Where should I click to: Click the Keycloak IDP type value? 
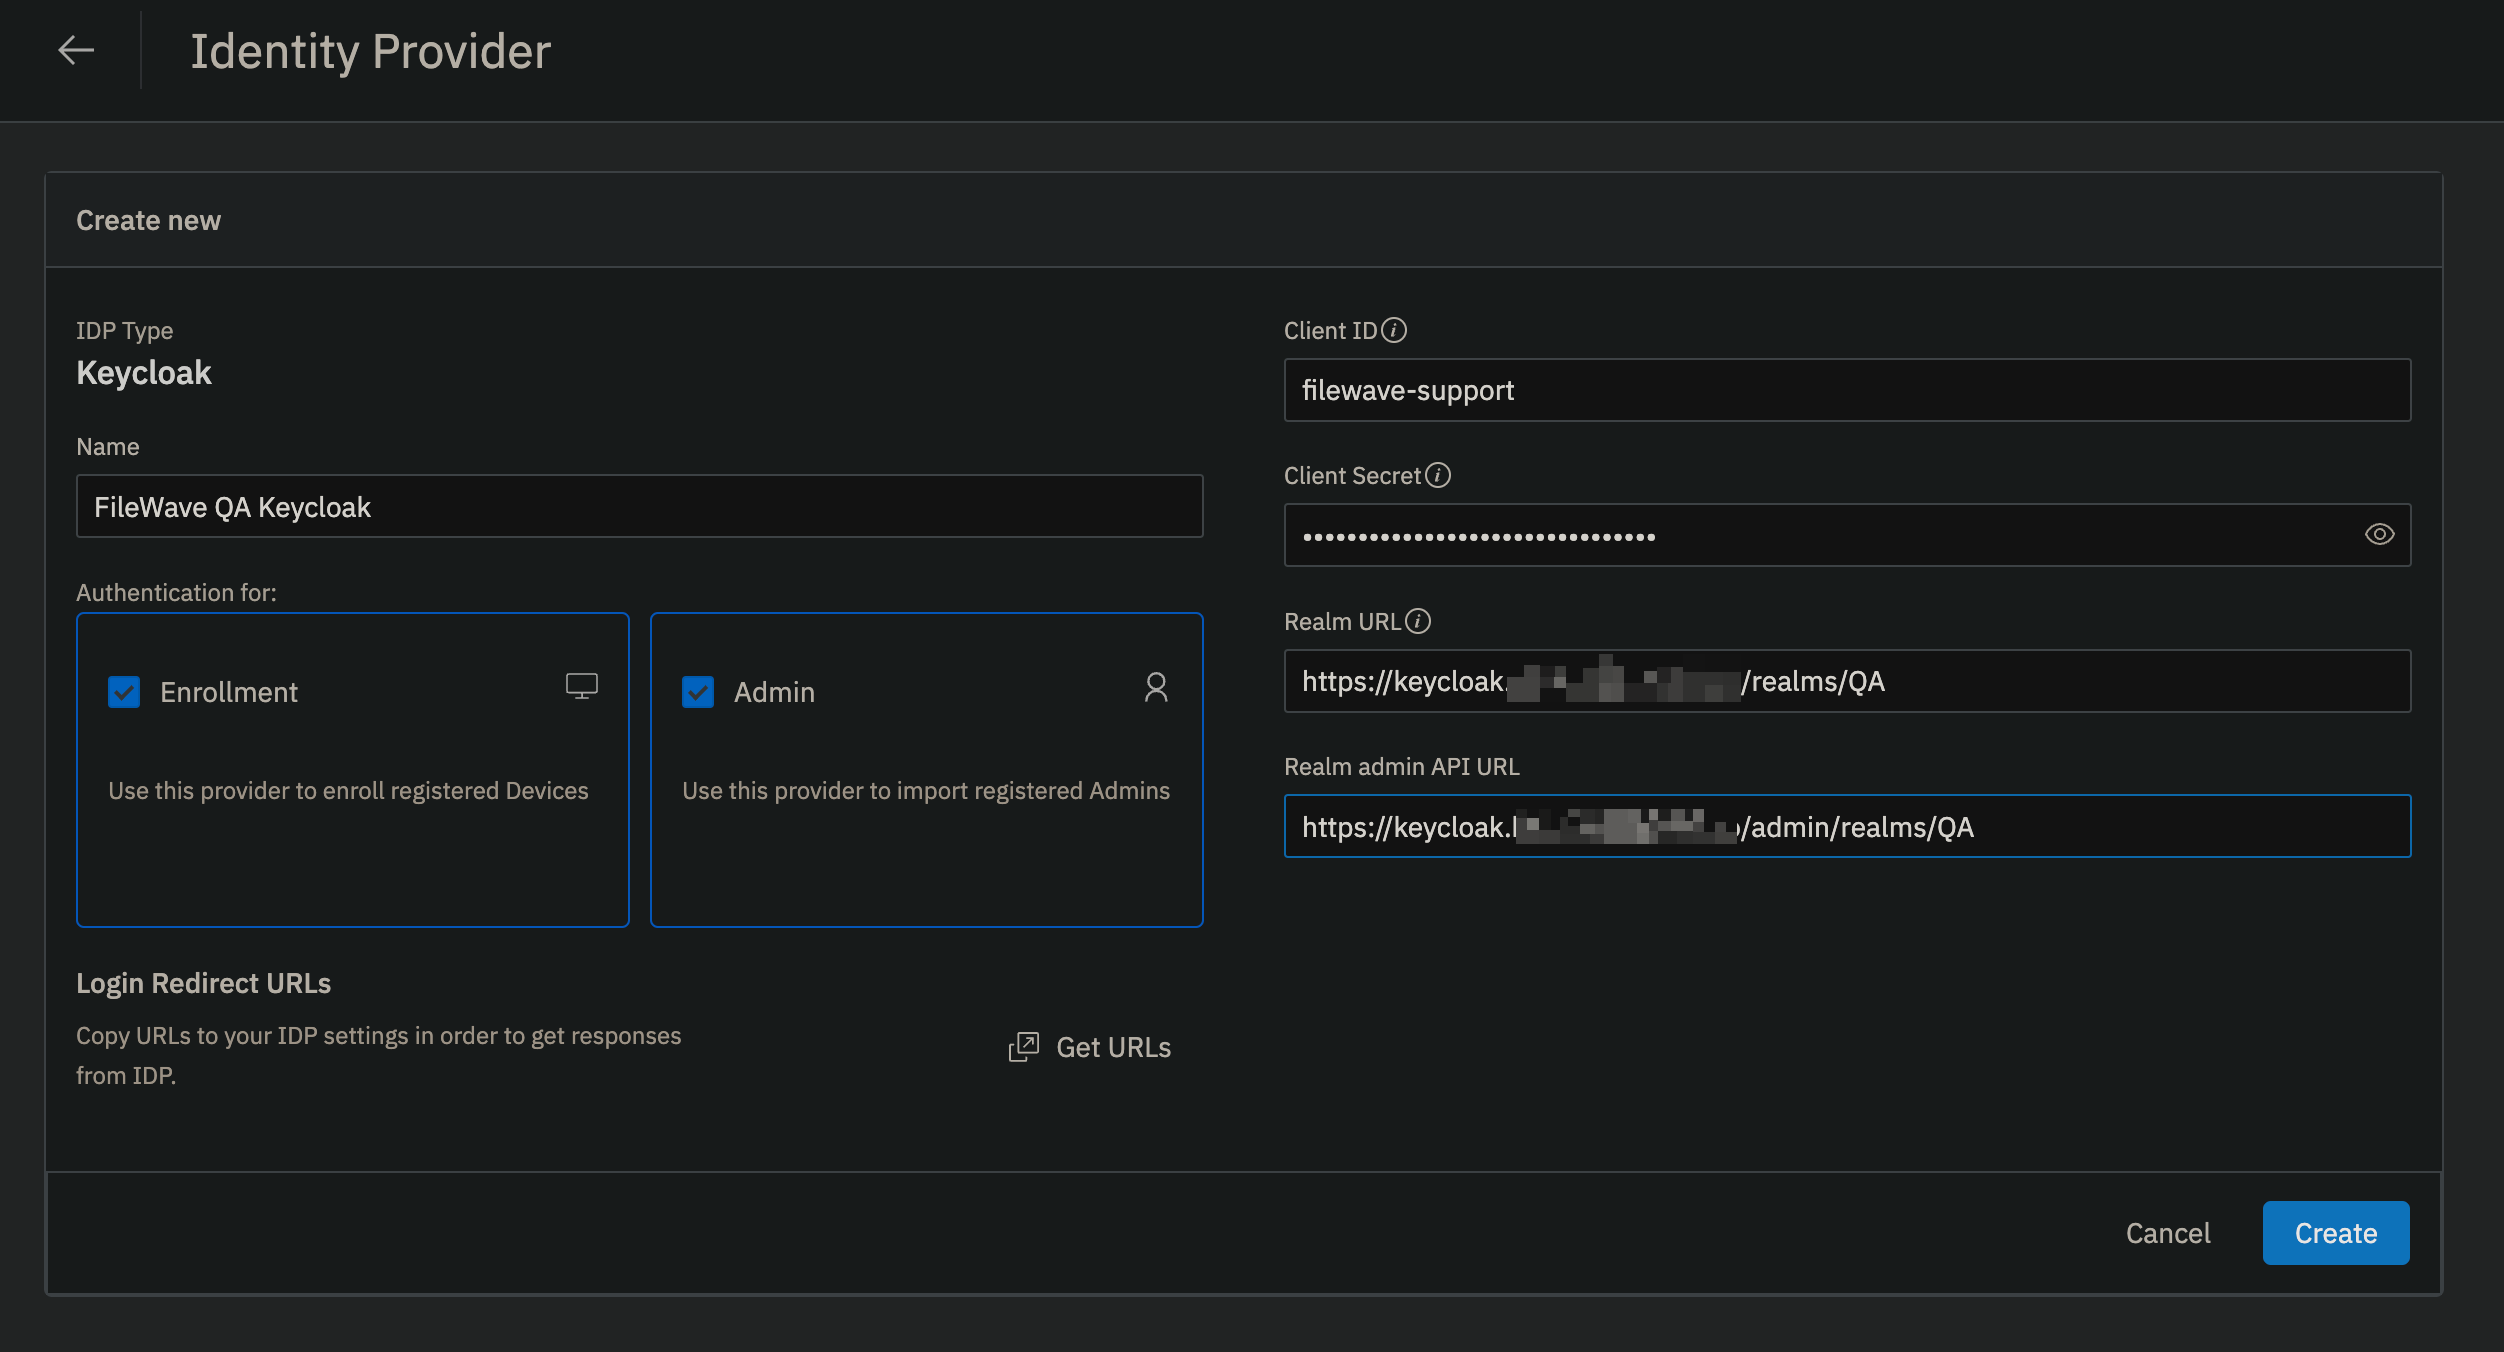(144, 373)
